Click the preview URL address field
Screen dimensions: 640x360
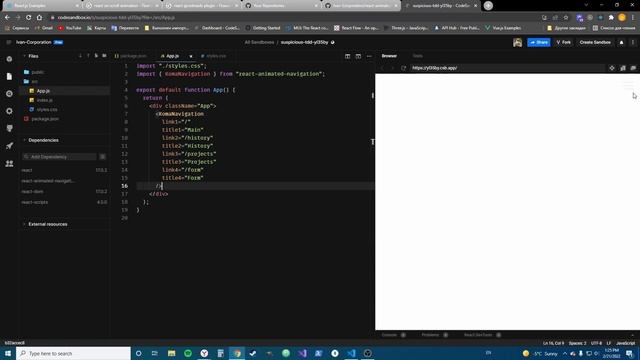[x=507, y=68]
